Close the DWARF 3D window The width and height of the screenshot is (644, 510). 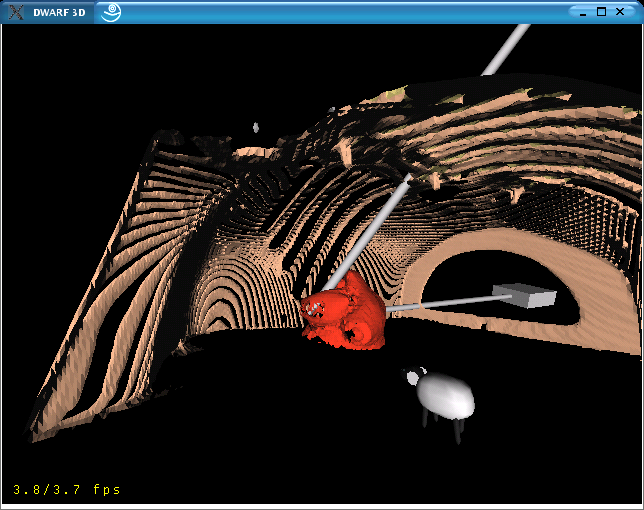click(x=620, y=11)
